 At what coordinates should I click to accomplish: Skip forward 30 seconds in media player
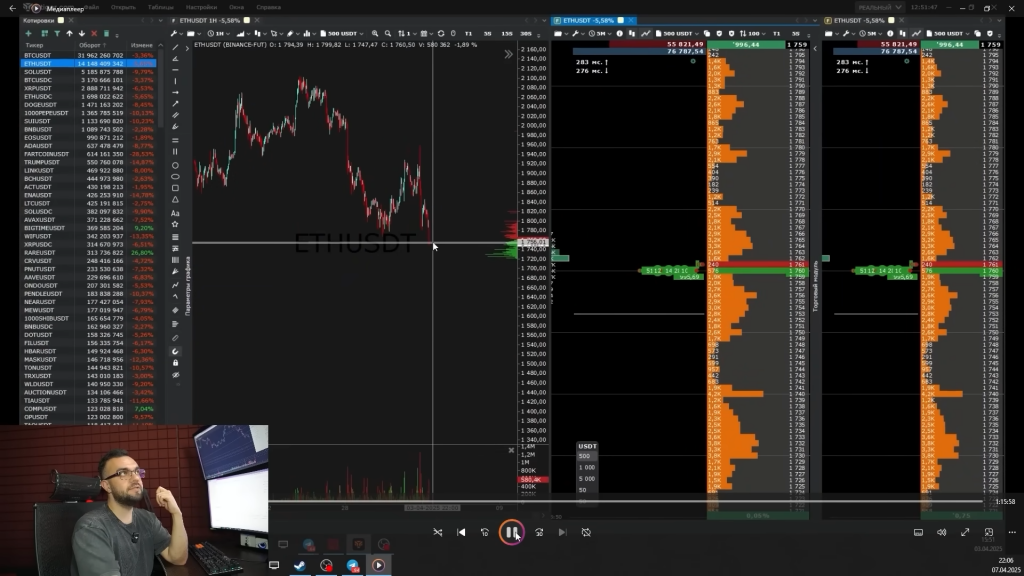539,532
